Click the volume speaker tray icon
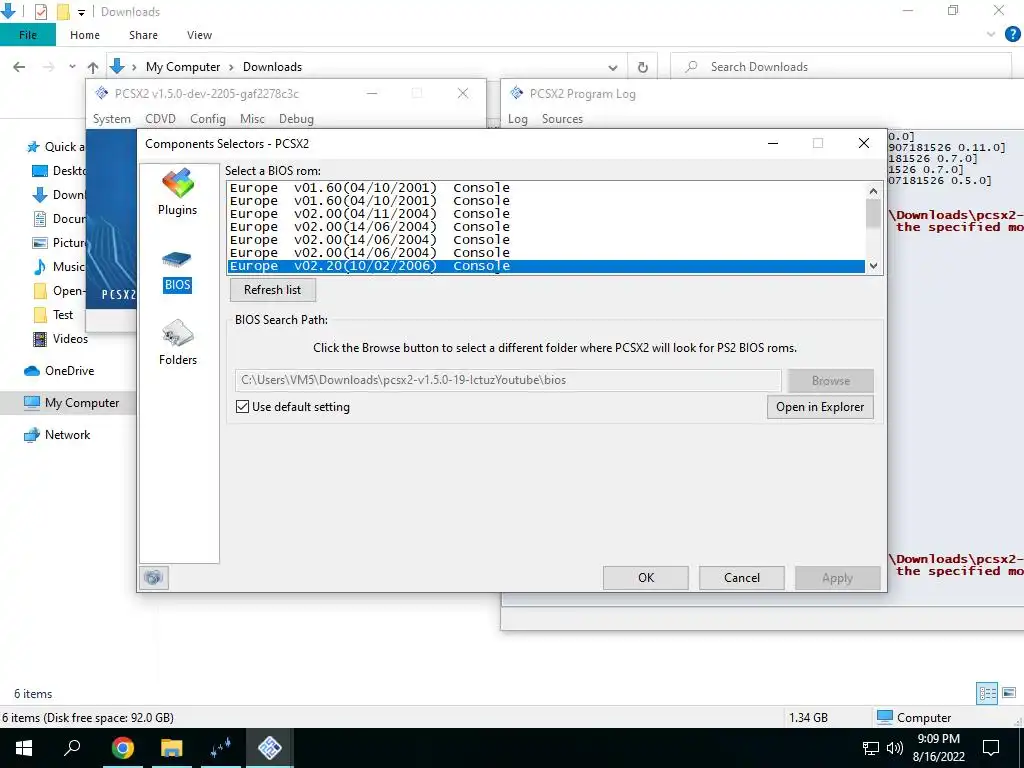Image resolution: width=1024 pixels, height=768 pixels. point(895,748)
